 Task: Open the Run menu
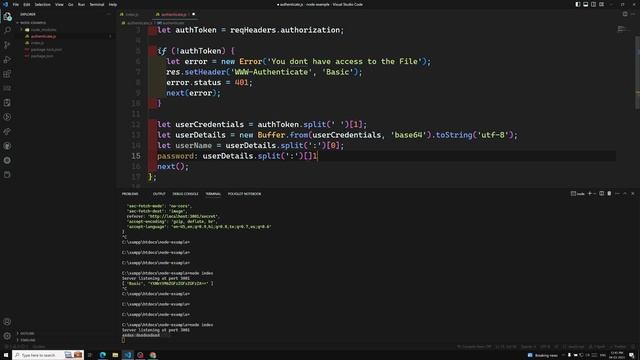pos(81,4)
